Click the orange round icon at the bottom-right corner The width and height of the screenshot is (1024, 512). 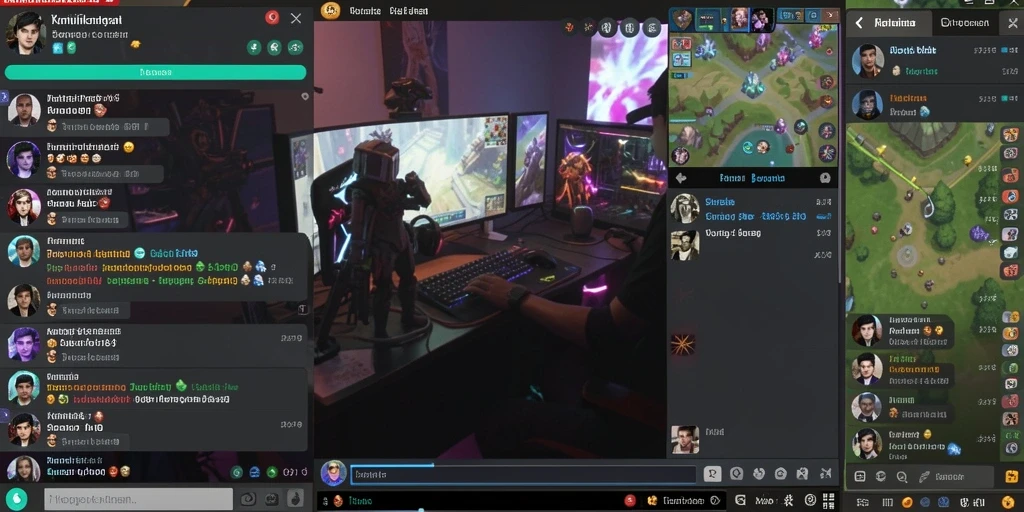[x=1008, y=502]
